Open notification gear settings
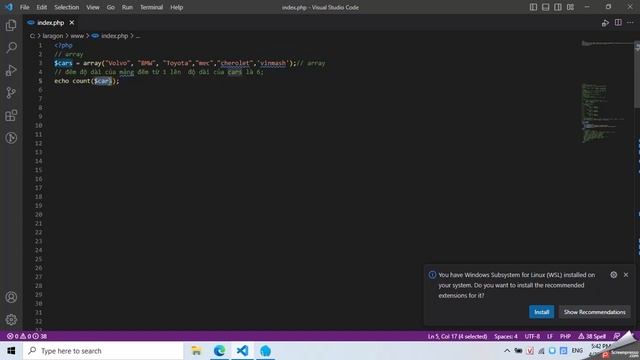Screen dimensions: 640x360 pos(613,275)
